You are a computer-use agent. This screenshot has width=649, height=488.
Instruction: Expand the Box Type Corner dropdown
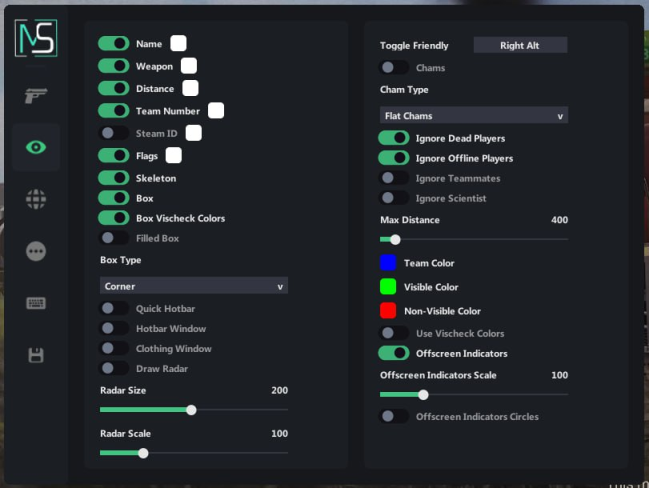(x=193, y=286)
